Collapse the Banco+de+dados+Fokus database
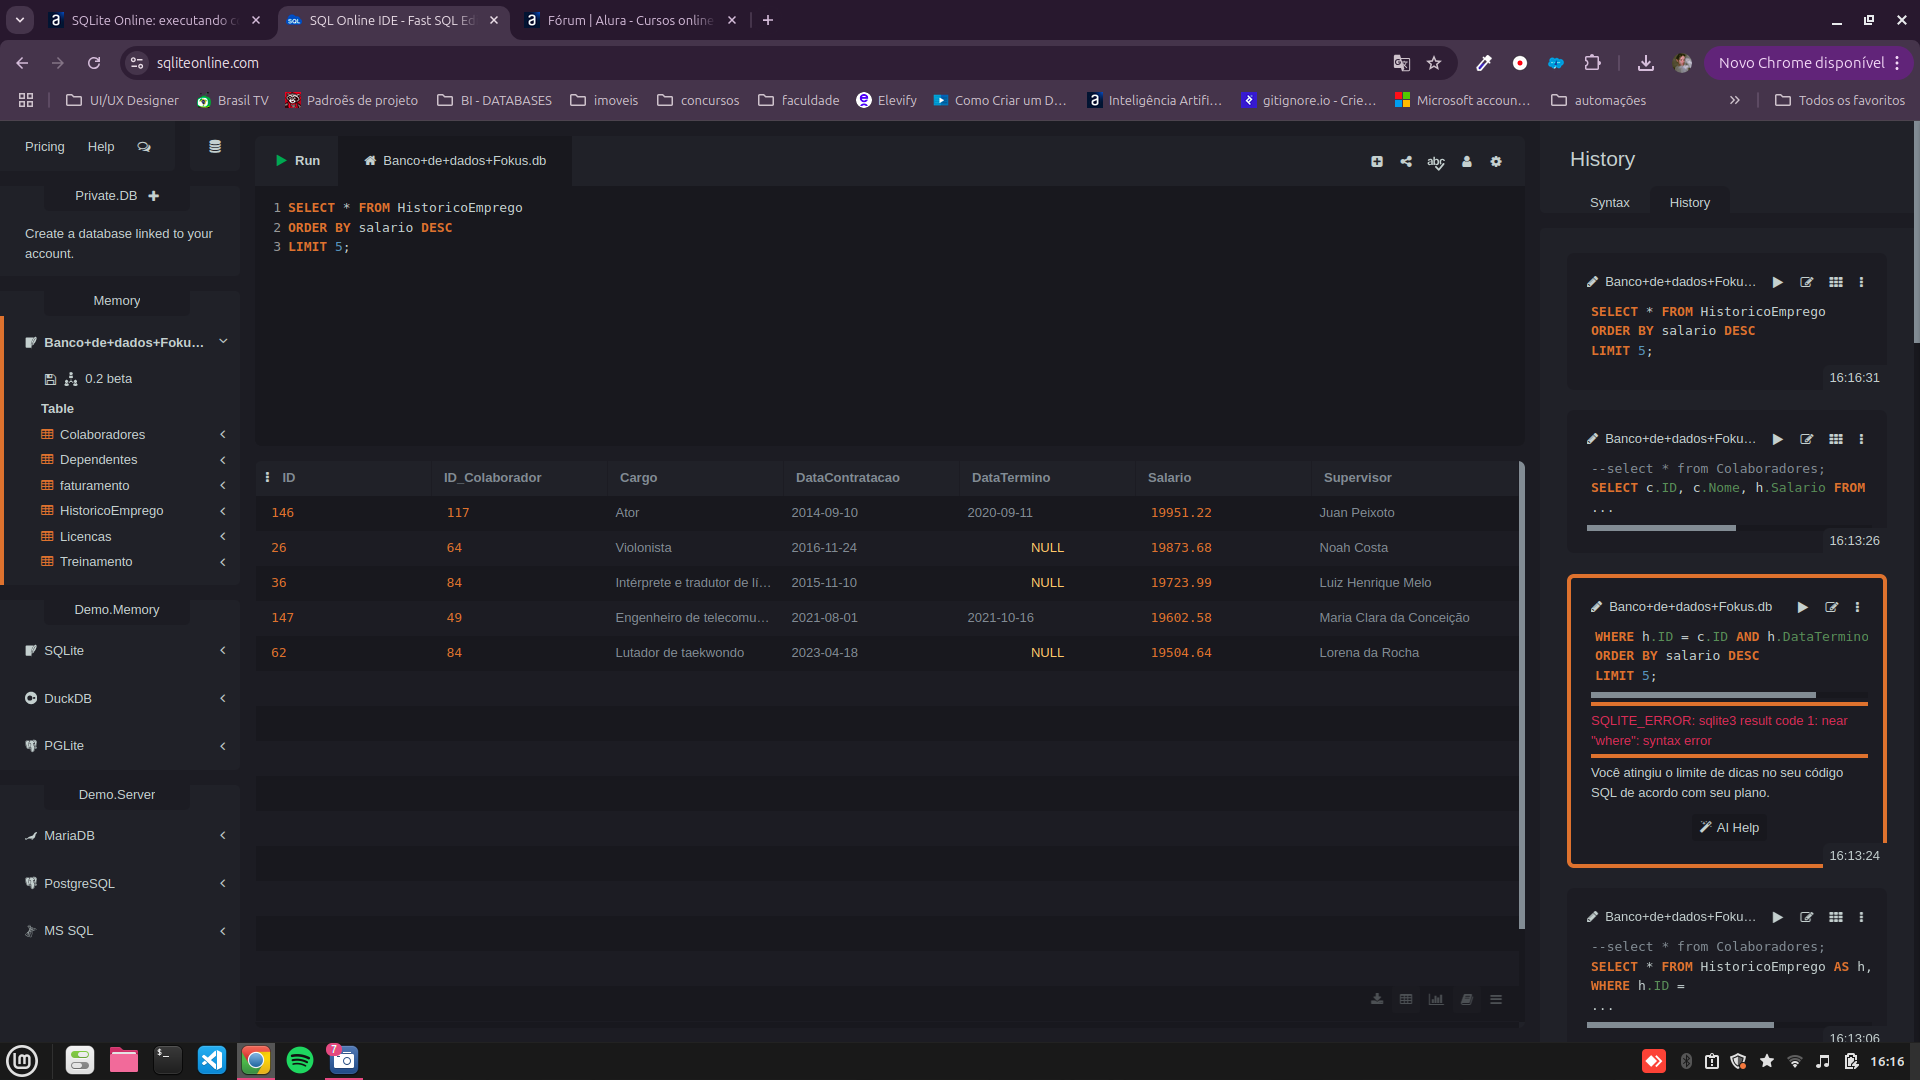Image resolution: width=1920 pixels, height=1080 pixels. tap(223, 342)
